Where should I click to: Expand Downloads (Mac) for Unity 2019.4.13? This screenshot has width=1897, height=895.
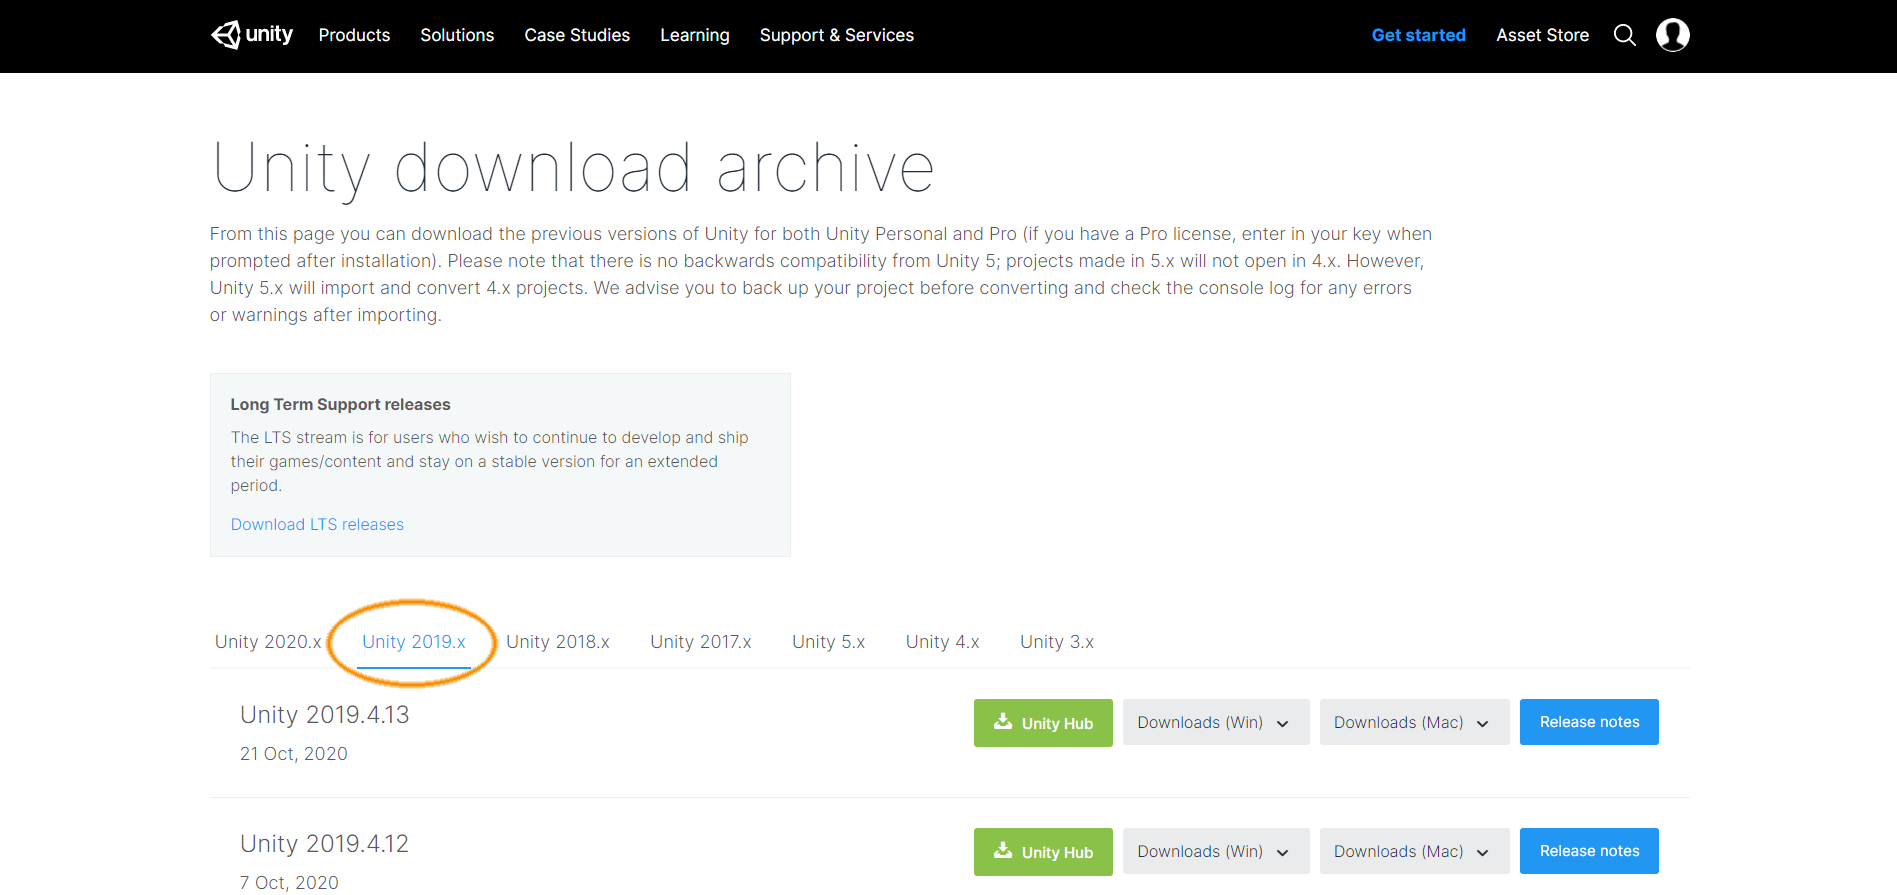point(1414,722)
